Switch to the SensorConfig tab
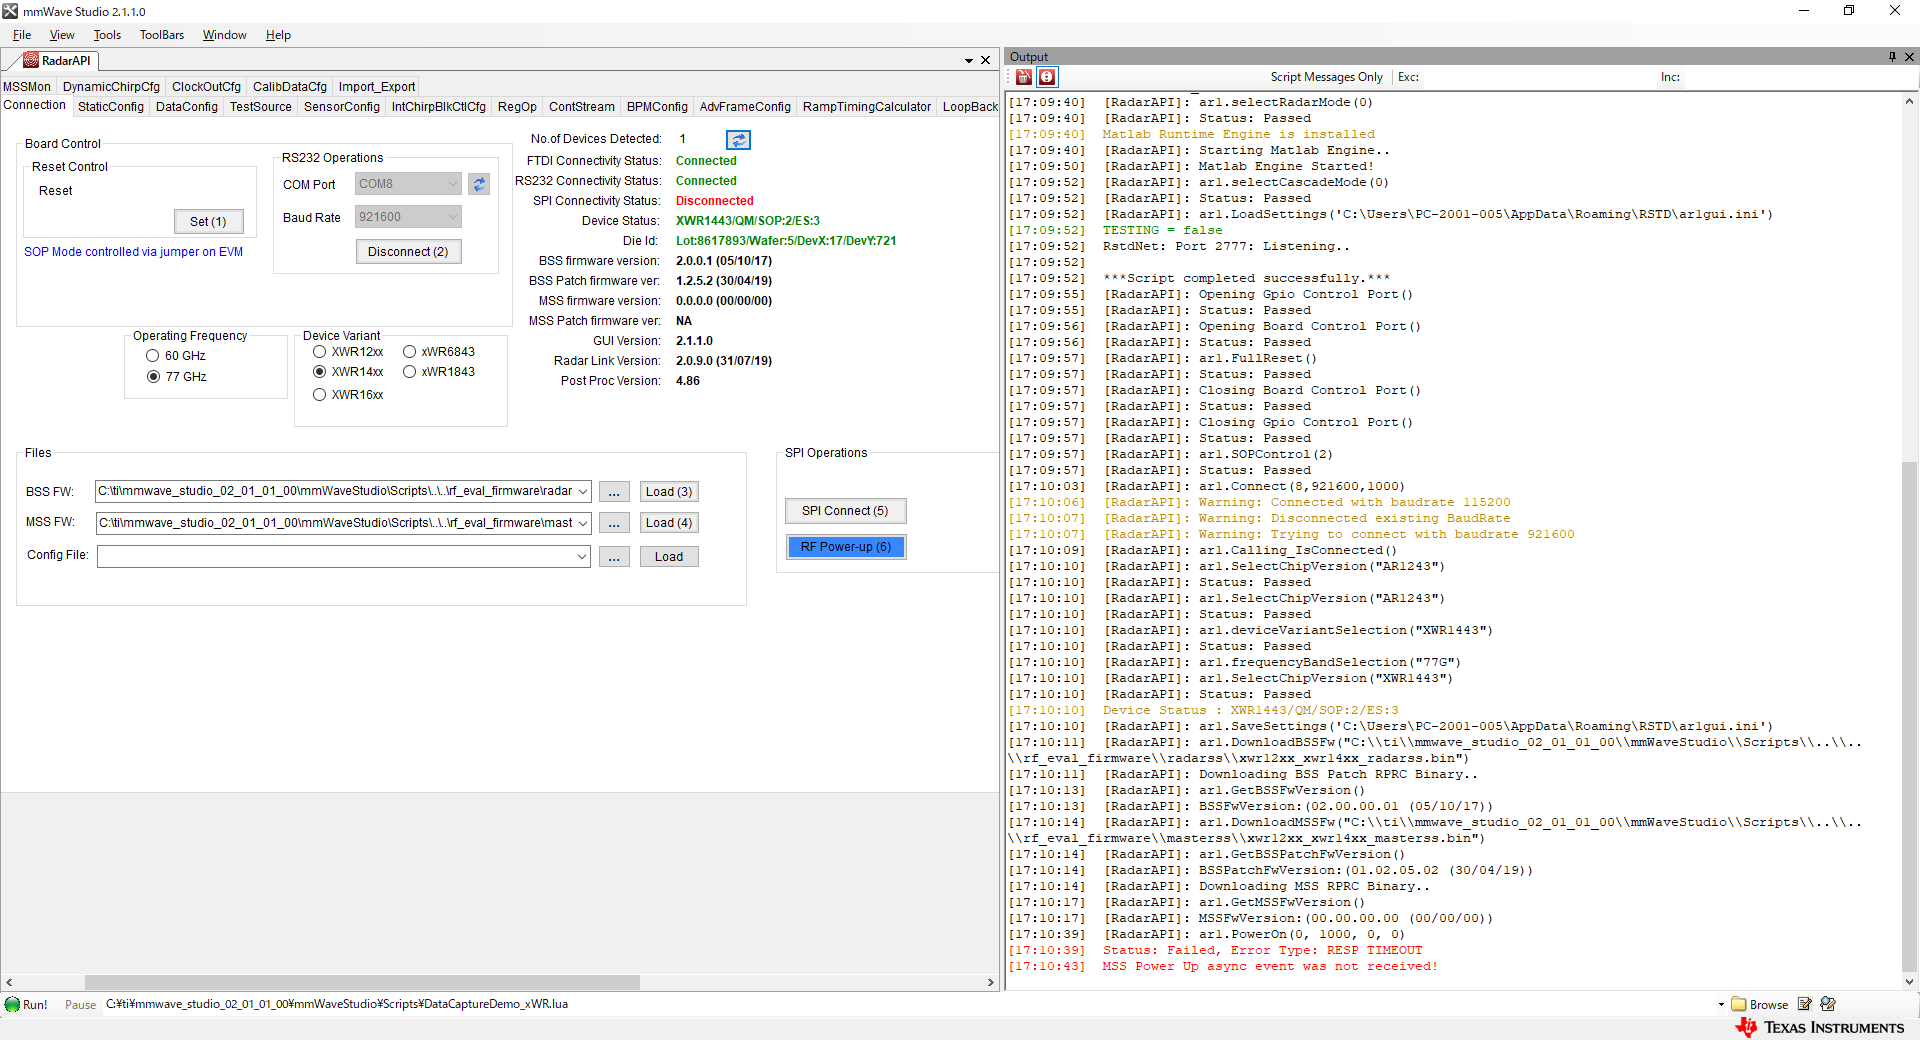 click(x=342, y=107)
